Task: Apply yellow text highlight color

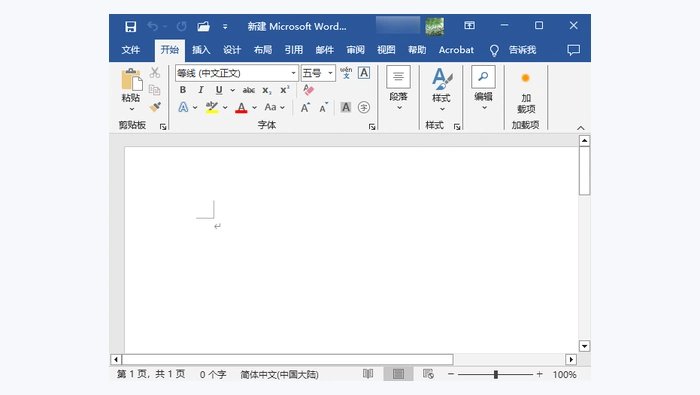Action: 212,108
